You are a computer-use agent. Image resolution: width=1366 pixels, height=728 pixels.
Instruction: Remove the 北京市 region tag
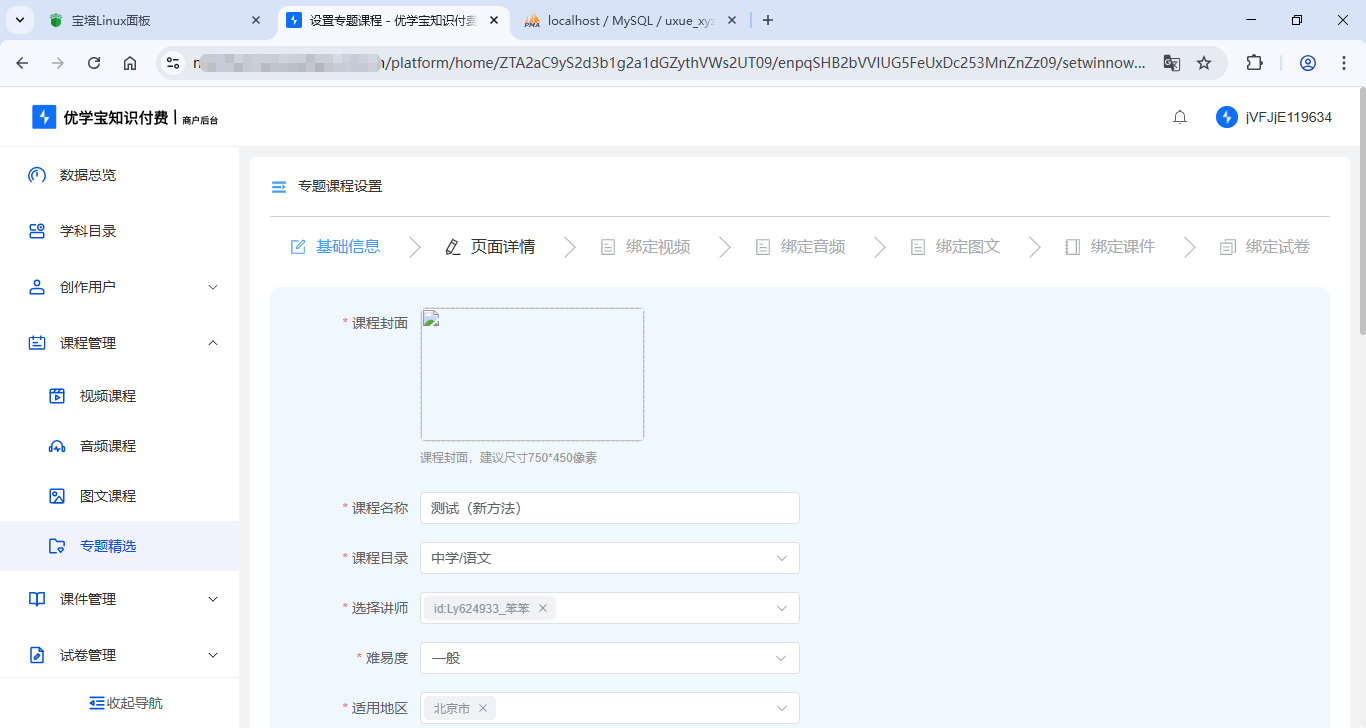[x=483, y=707]
